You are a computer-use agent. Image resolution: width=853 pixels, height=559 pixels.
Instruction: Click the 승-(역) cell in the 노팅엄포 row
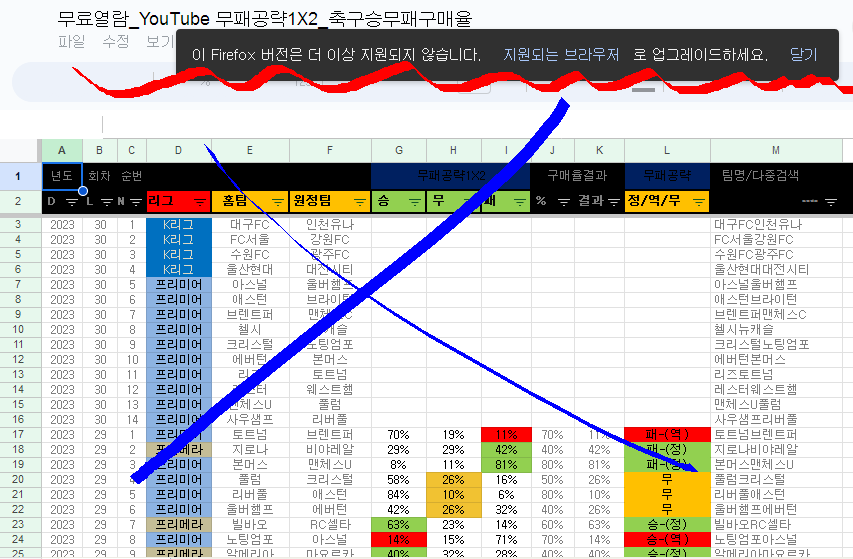click(x=667, y=539)
